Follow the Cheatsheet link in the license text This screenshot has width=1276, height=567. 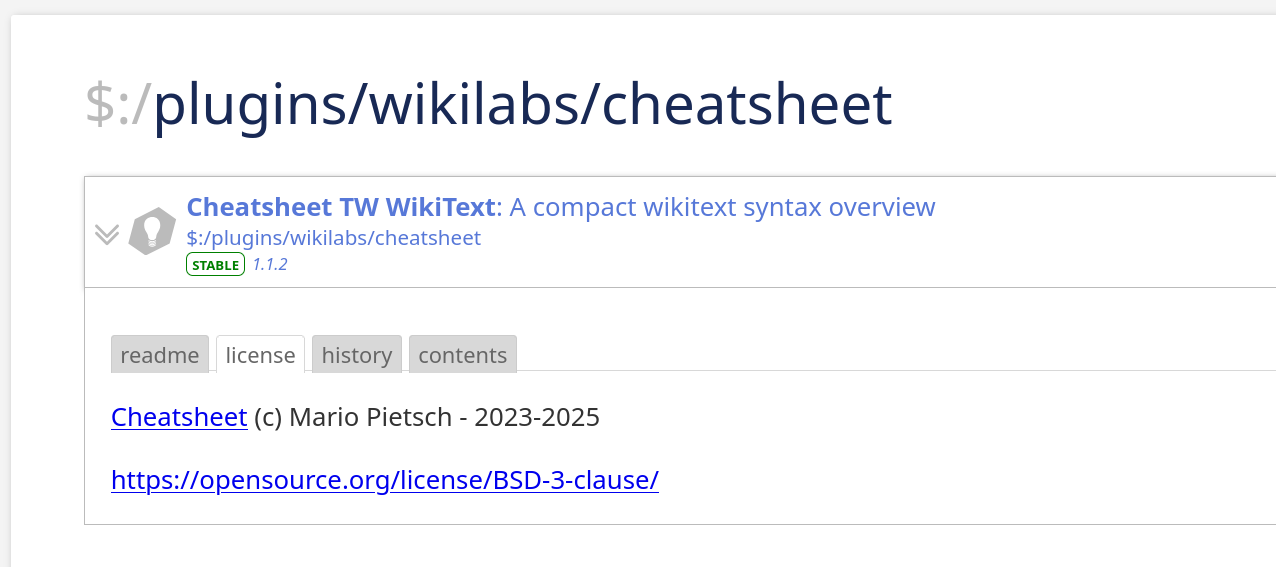(x=179, y=417)
